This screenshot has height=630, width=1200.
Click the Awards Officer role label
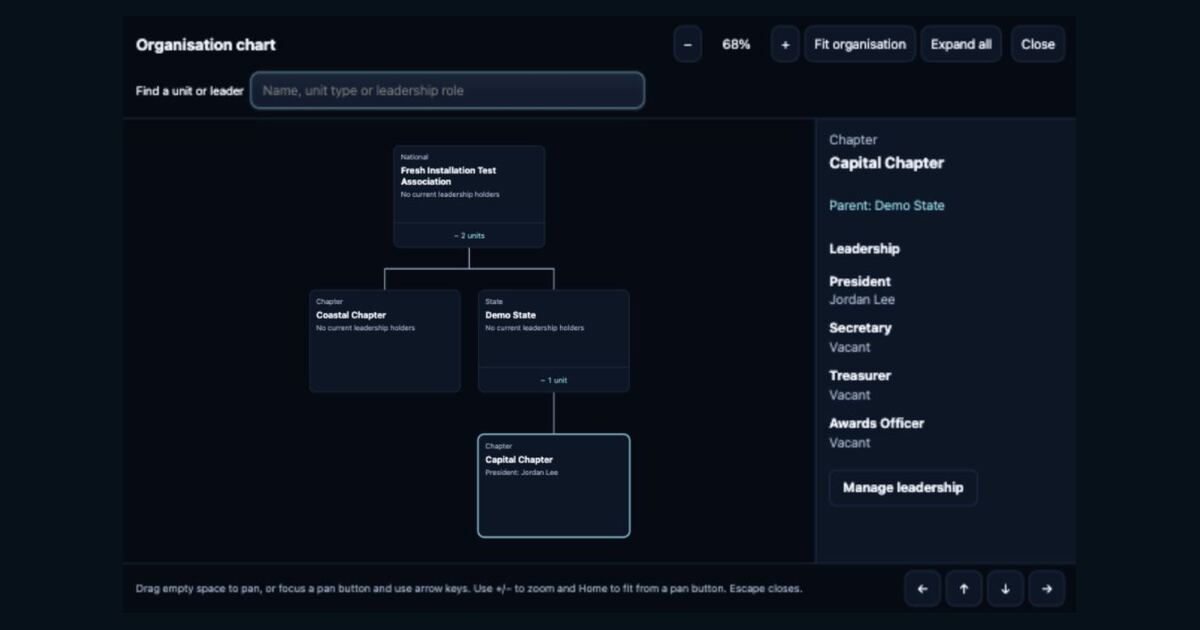click(877, 423)
